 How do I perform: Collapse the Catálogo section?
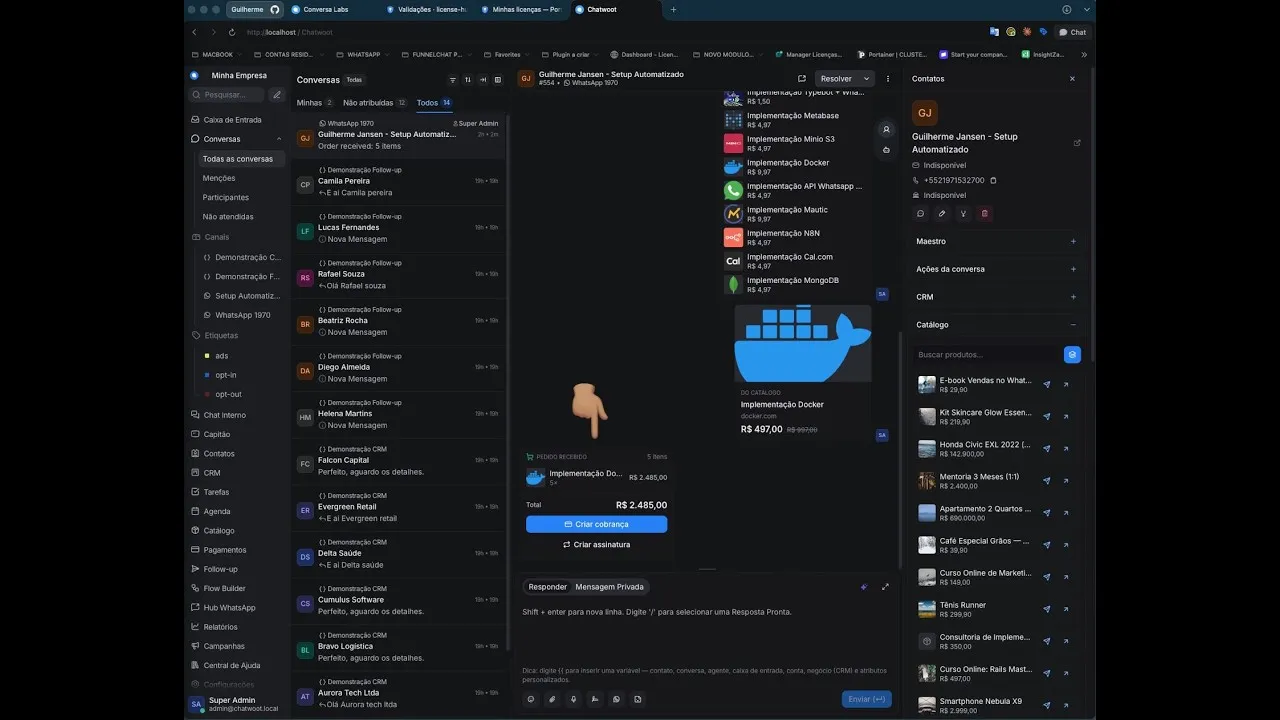pos(1074,325)
